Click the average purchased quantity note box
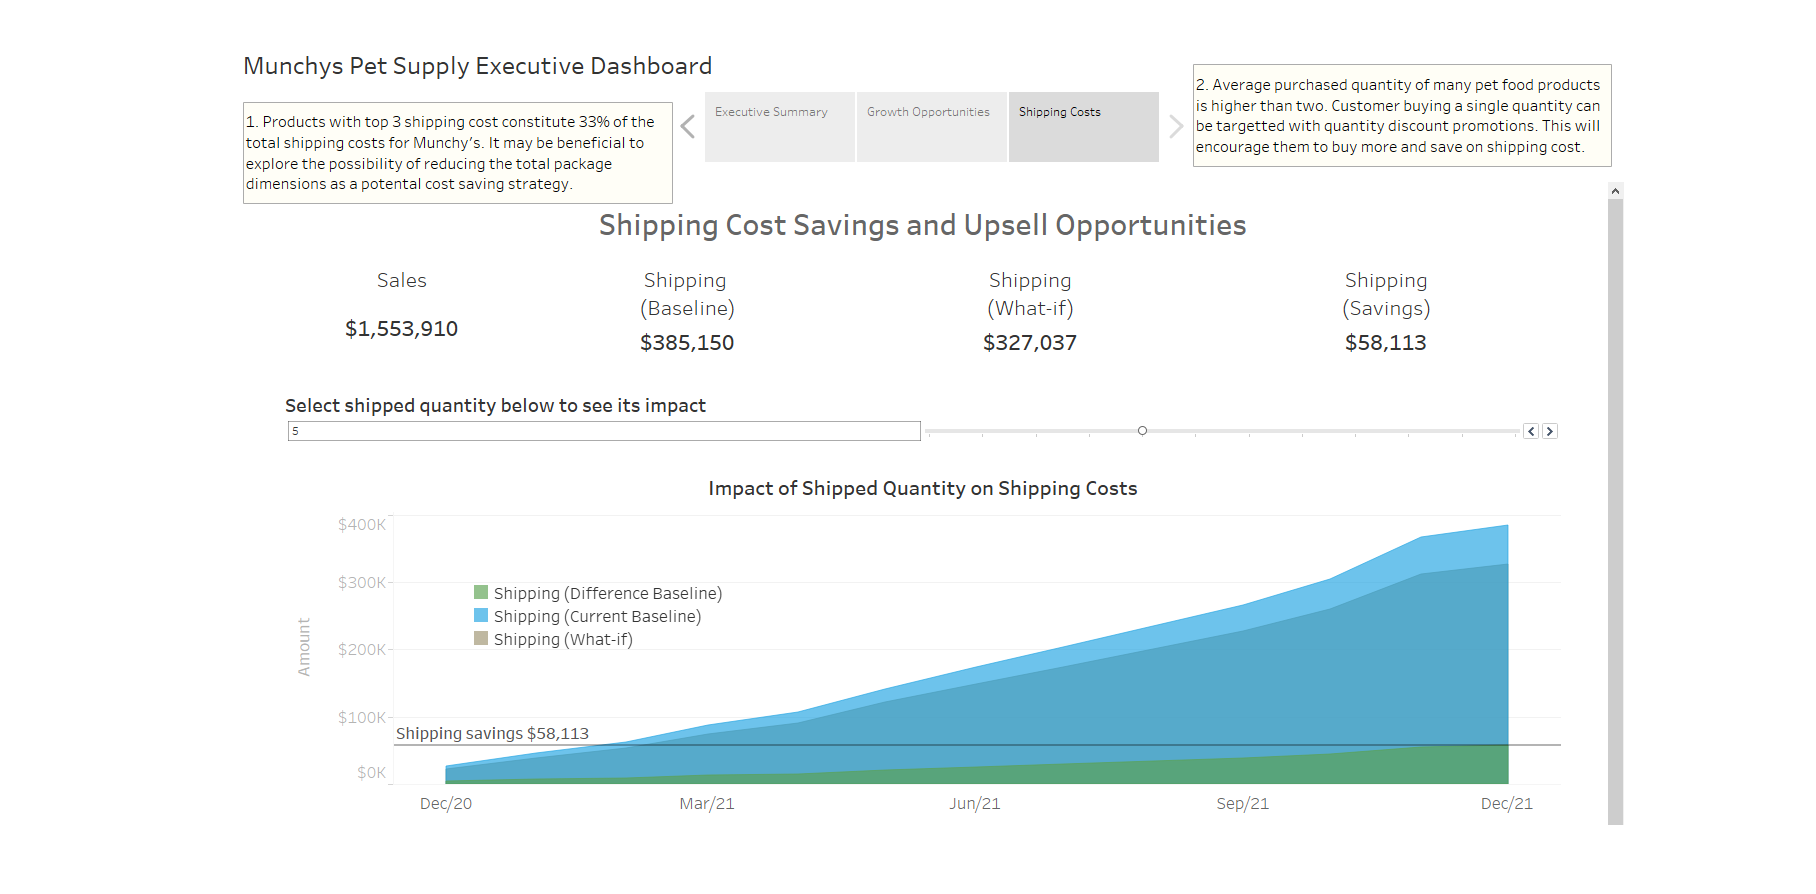 click(1402, 116)
